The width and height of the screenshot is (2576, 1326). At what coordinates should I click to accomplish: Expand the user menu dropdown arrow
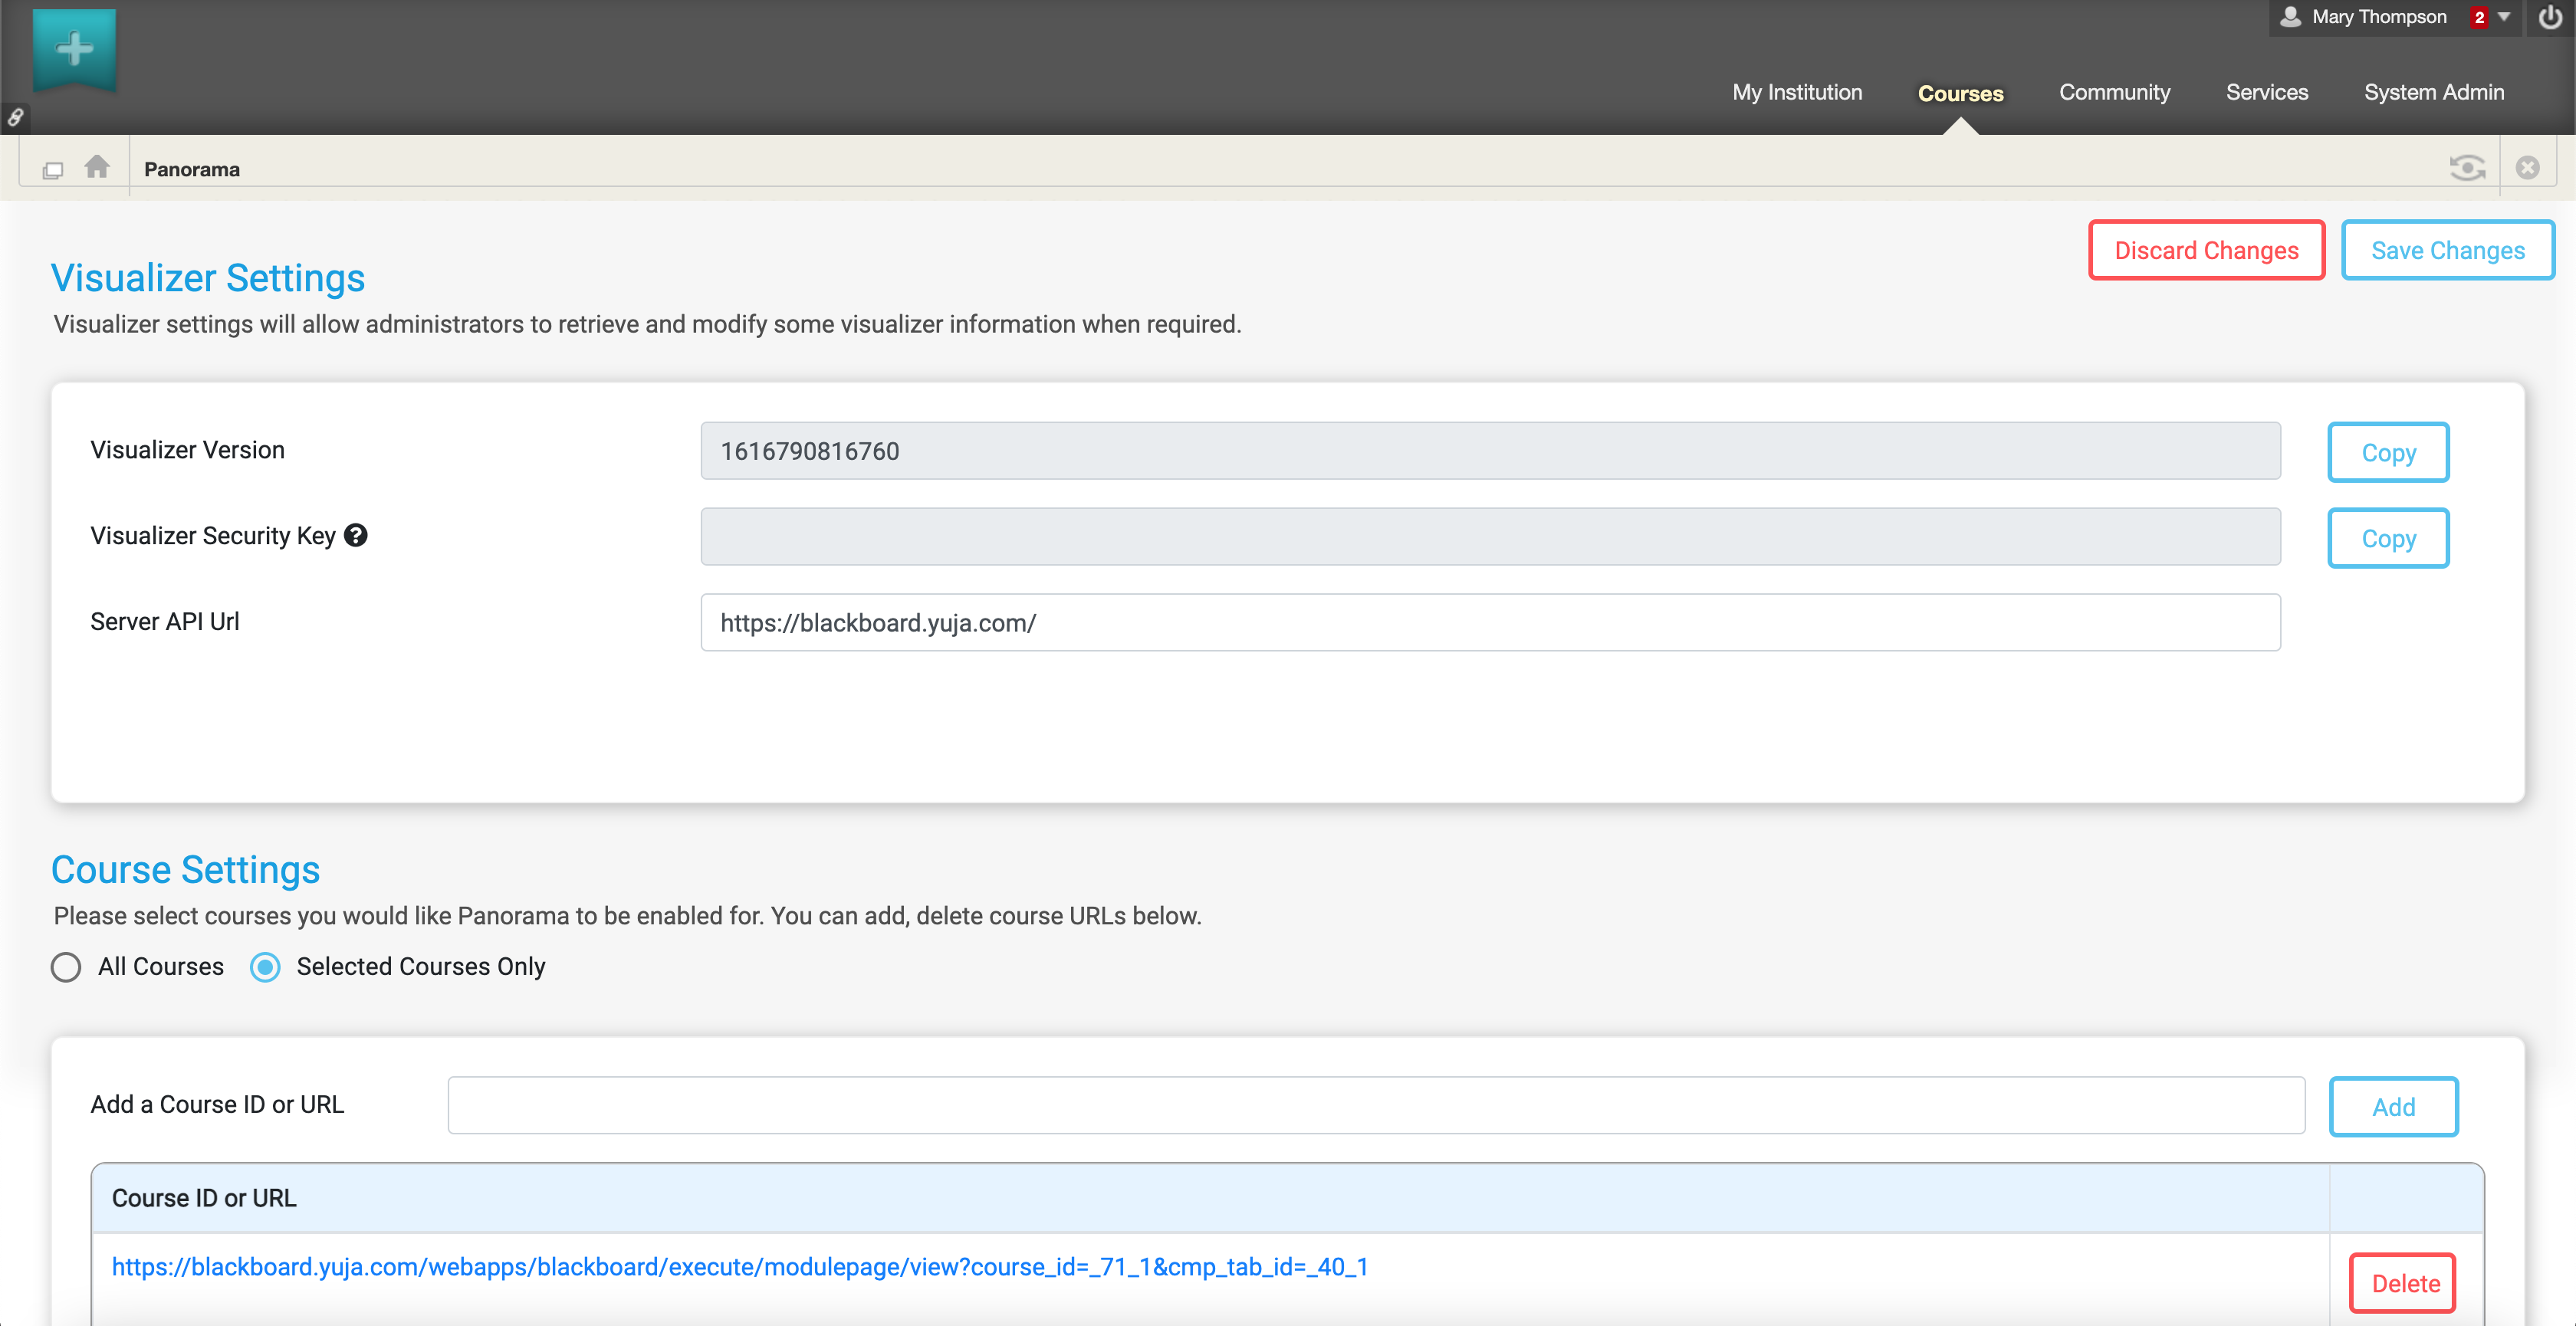coord(2504,17)
